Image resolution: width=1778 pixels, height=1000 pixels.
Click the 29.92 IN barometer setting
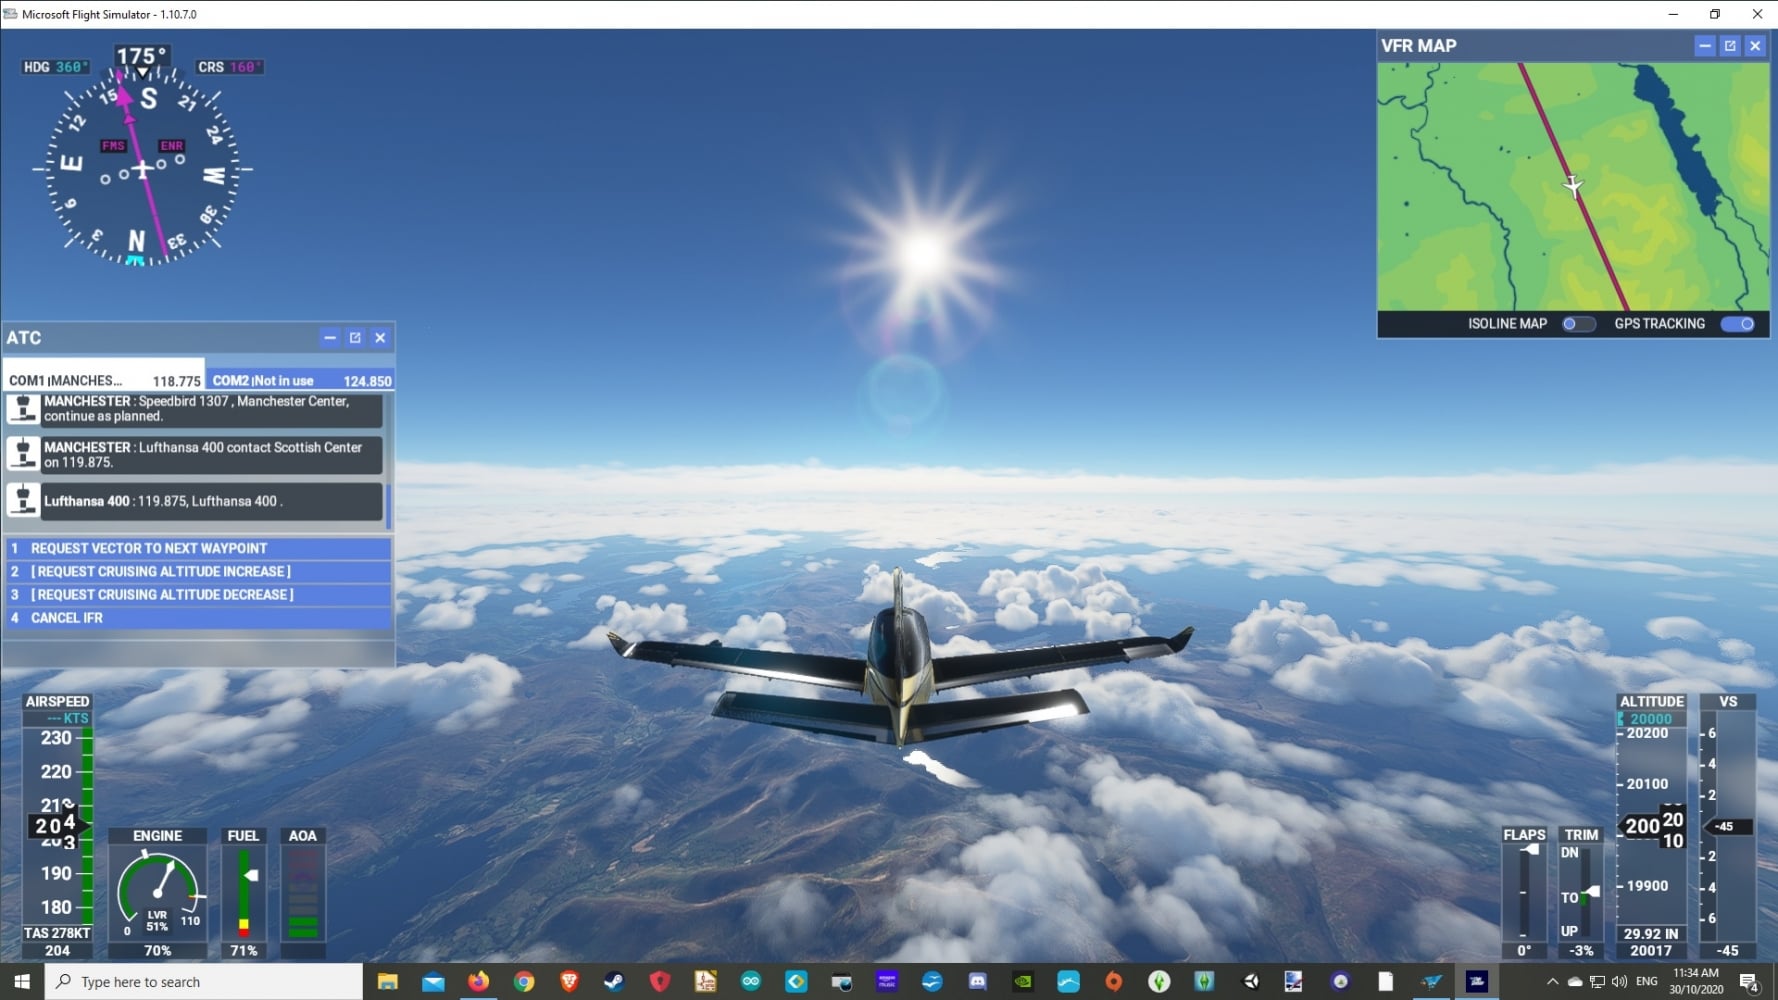pyautogui.click(x=1651, y=933)
